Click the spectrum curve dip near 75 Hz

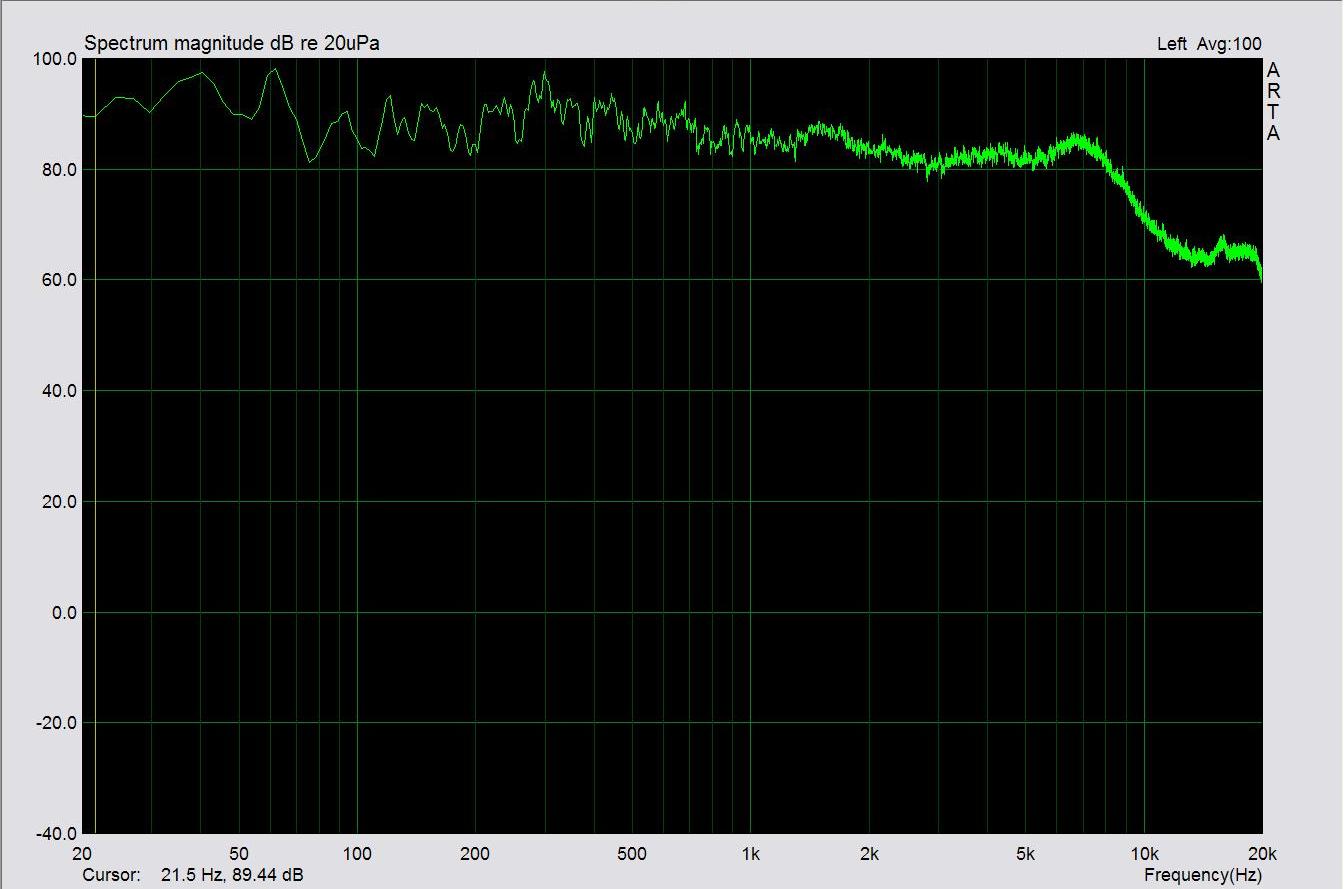tap(311, 160)
